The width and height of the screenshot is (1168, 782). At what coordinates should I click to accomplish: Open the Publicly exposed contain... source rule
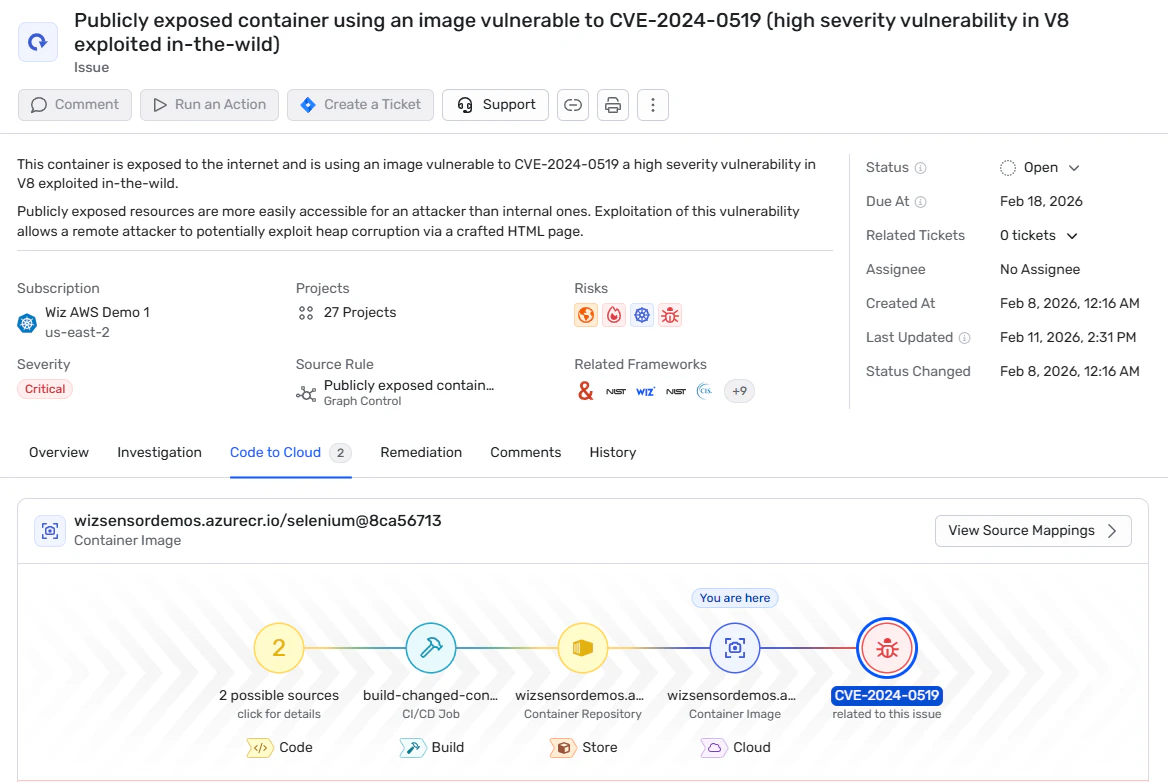409,385
